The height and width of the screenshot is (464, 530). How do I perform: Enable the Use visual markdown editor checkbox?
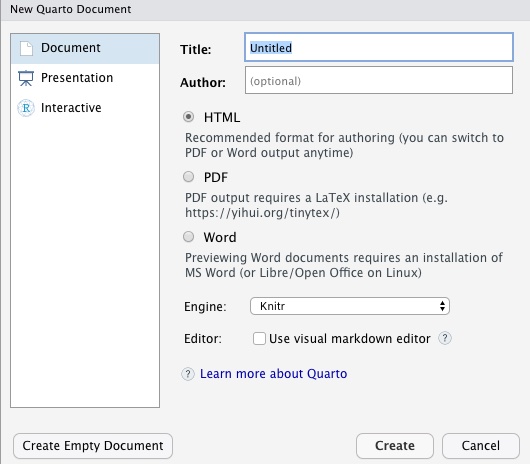(259, 338)
